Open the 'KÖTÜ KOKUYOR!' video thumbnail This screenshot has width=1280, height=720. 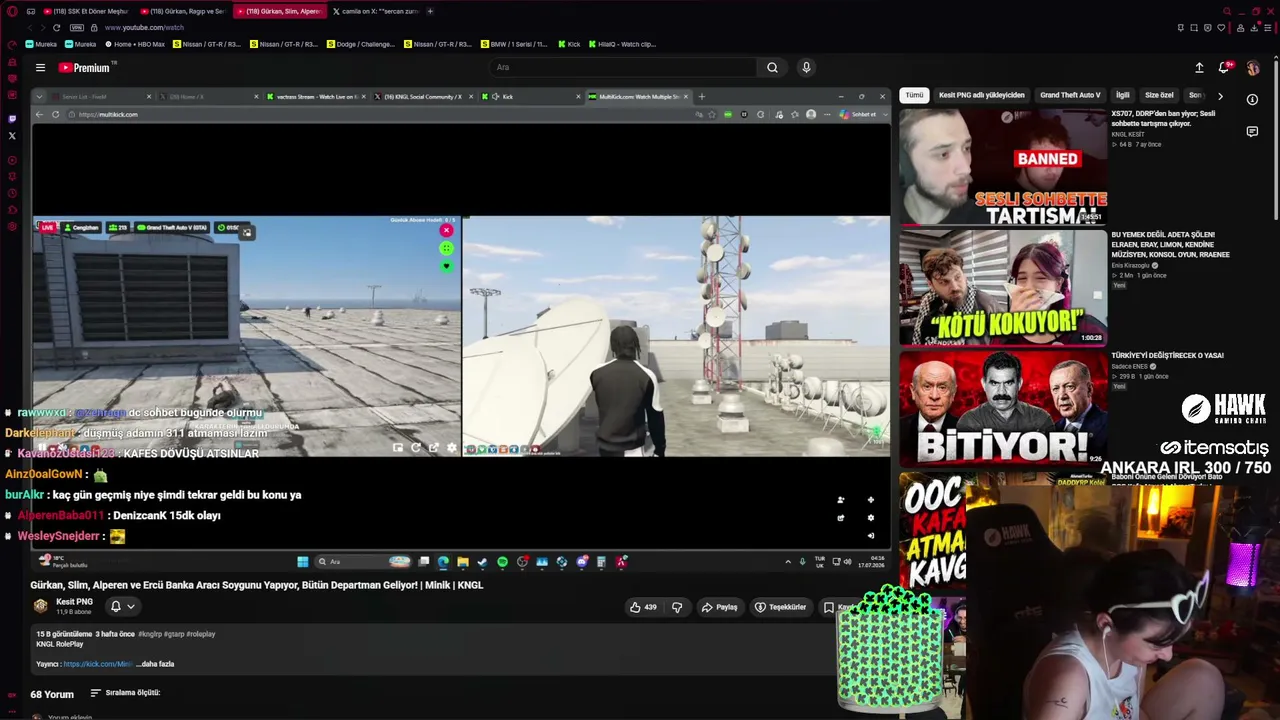pyautogui.click(x=1003, y=287)
